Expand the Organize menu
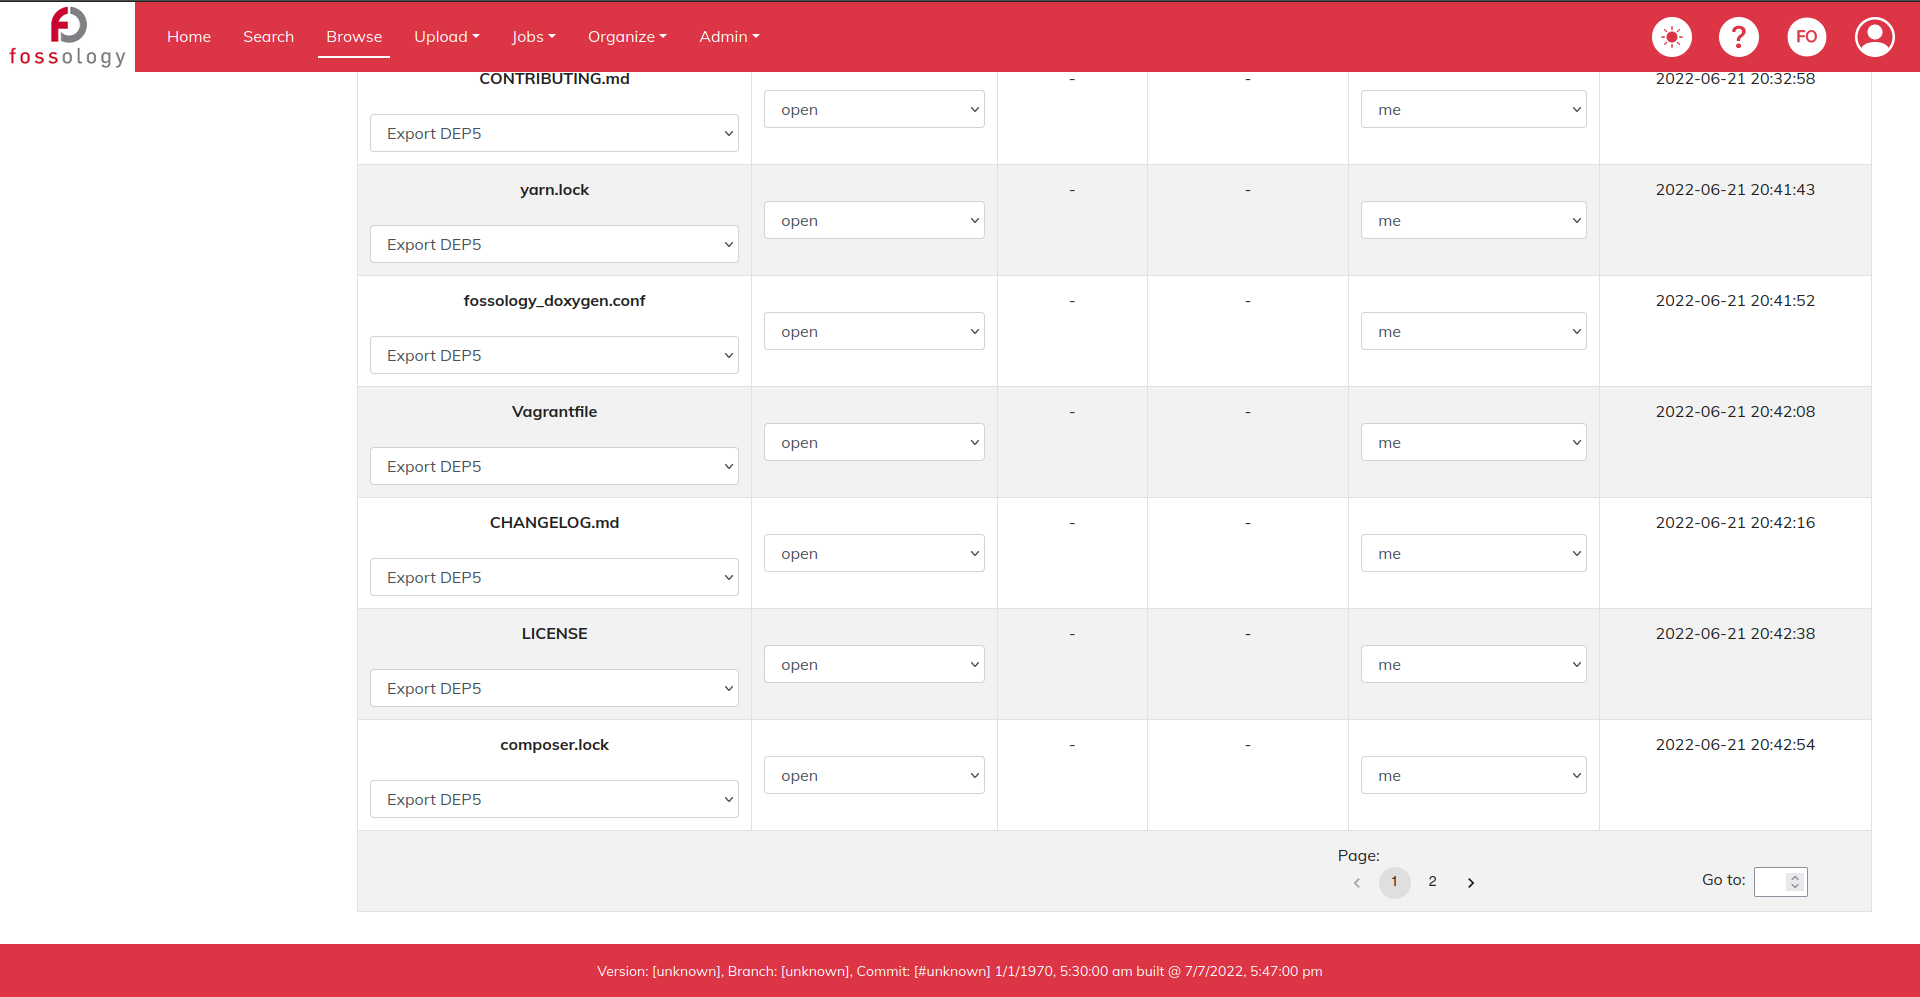Image resolution: width=1920 pixels, height=997 pixels. click(627, 37)
